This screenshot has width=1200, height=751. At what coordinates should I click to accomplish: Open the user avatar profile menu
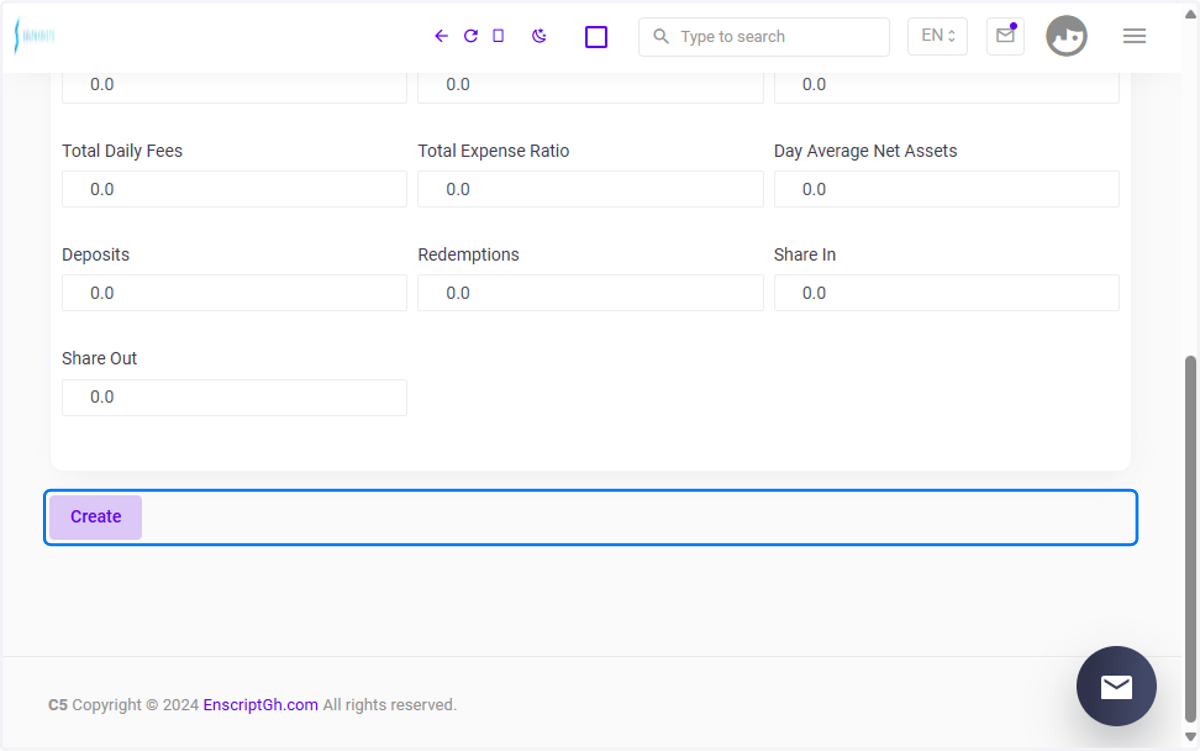pyautogui.click(x=1066, y=36)
